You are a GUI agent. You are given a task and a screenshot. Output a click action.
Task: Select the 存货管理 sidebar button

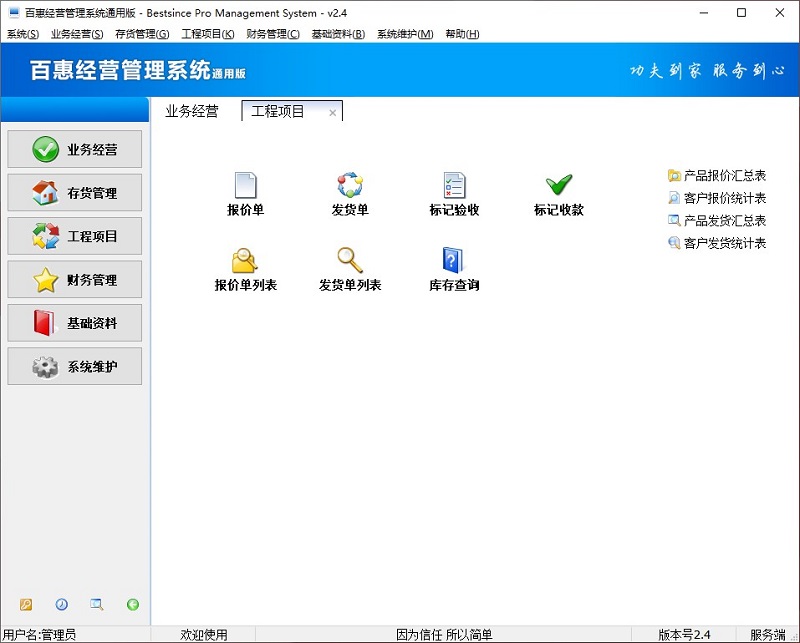[74, 192]
